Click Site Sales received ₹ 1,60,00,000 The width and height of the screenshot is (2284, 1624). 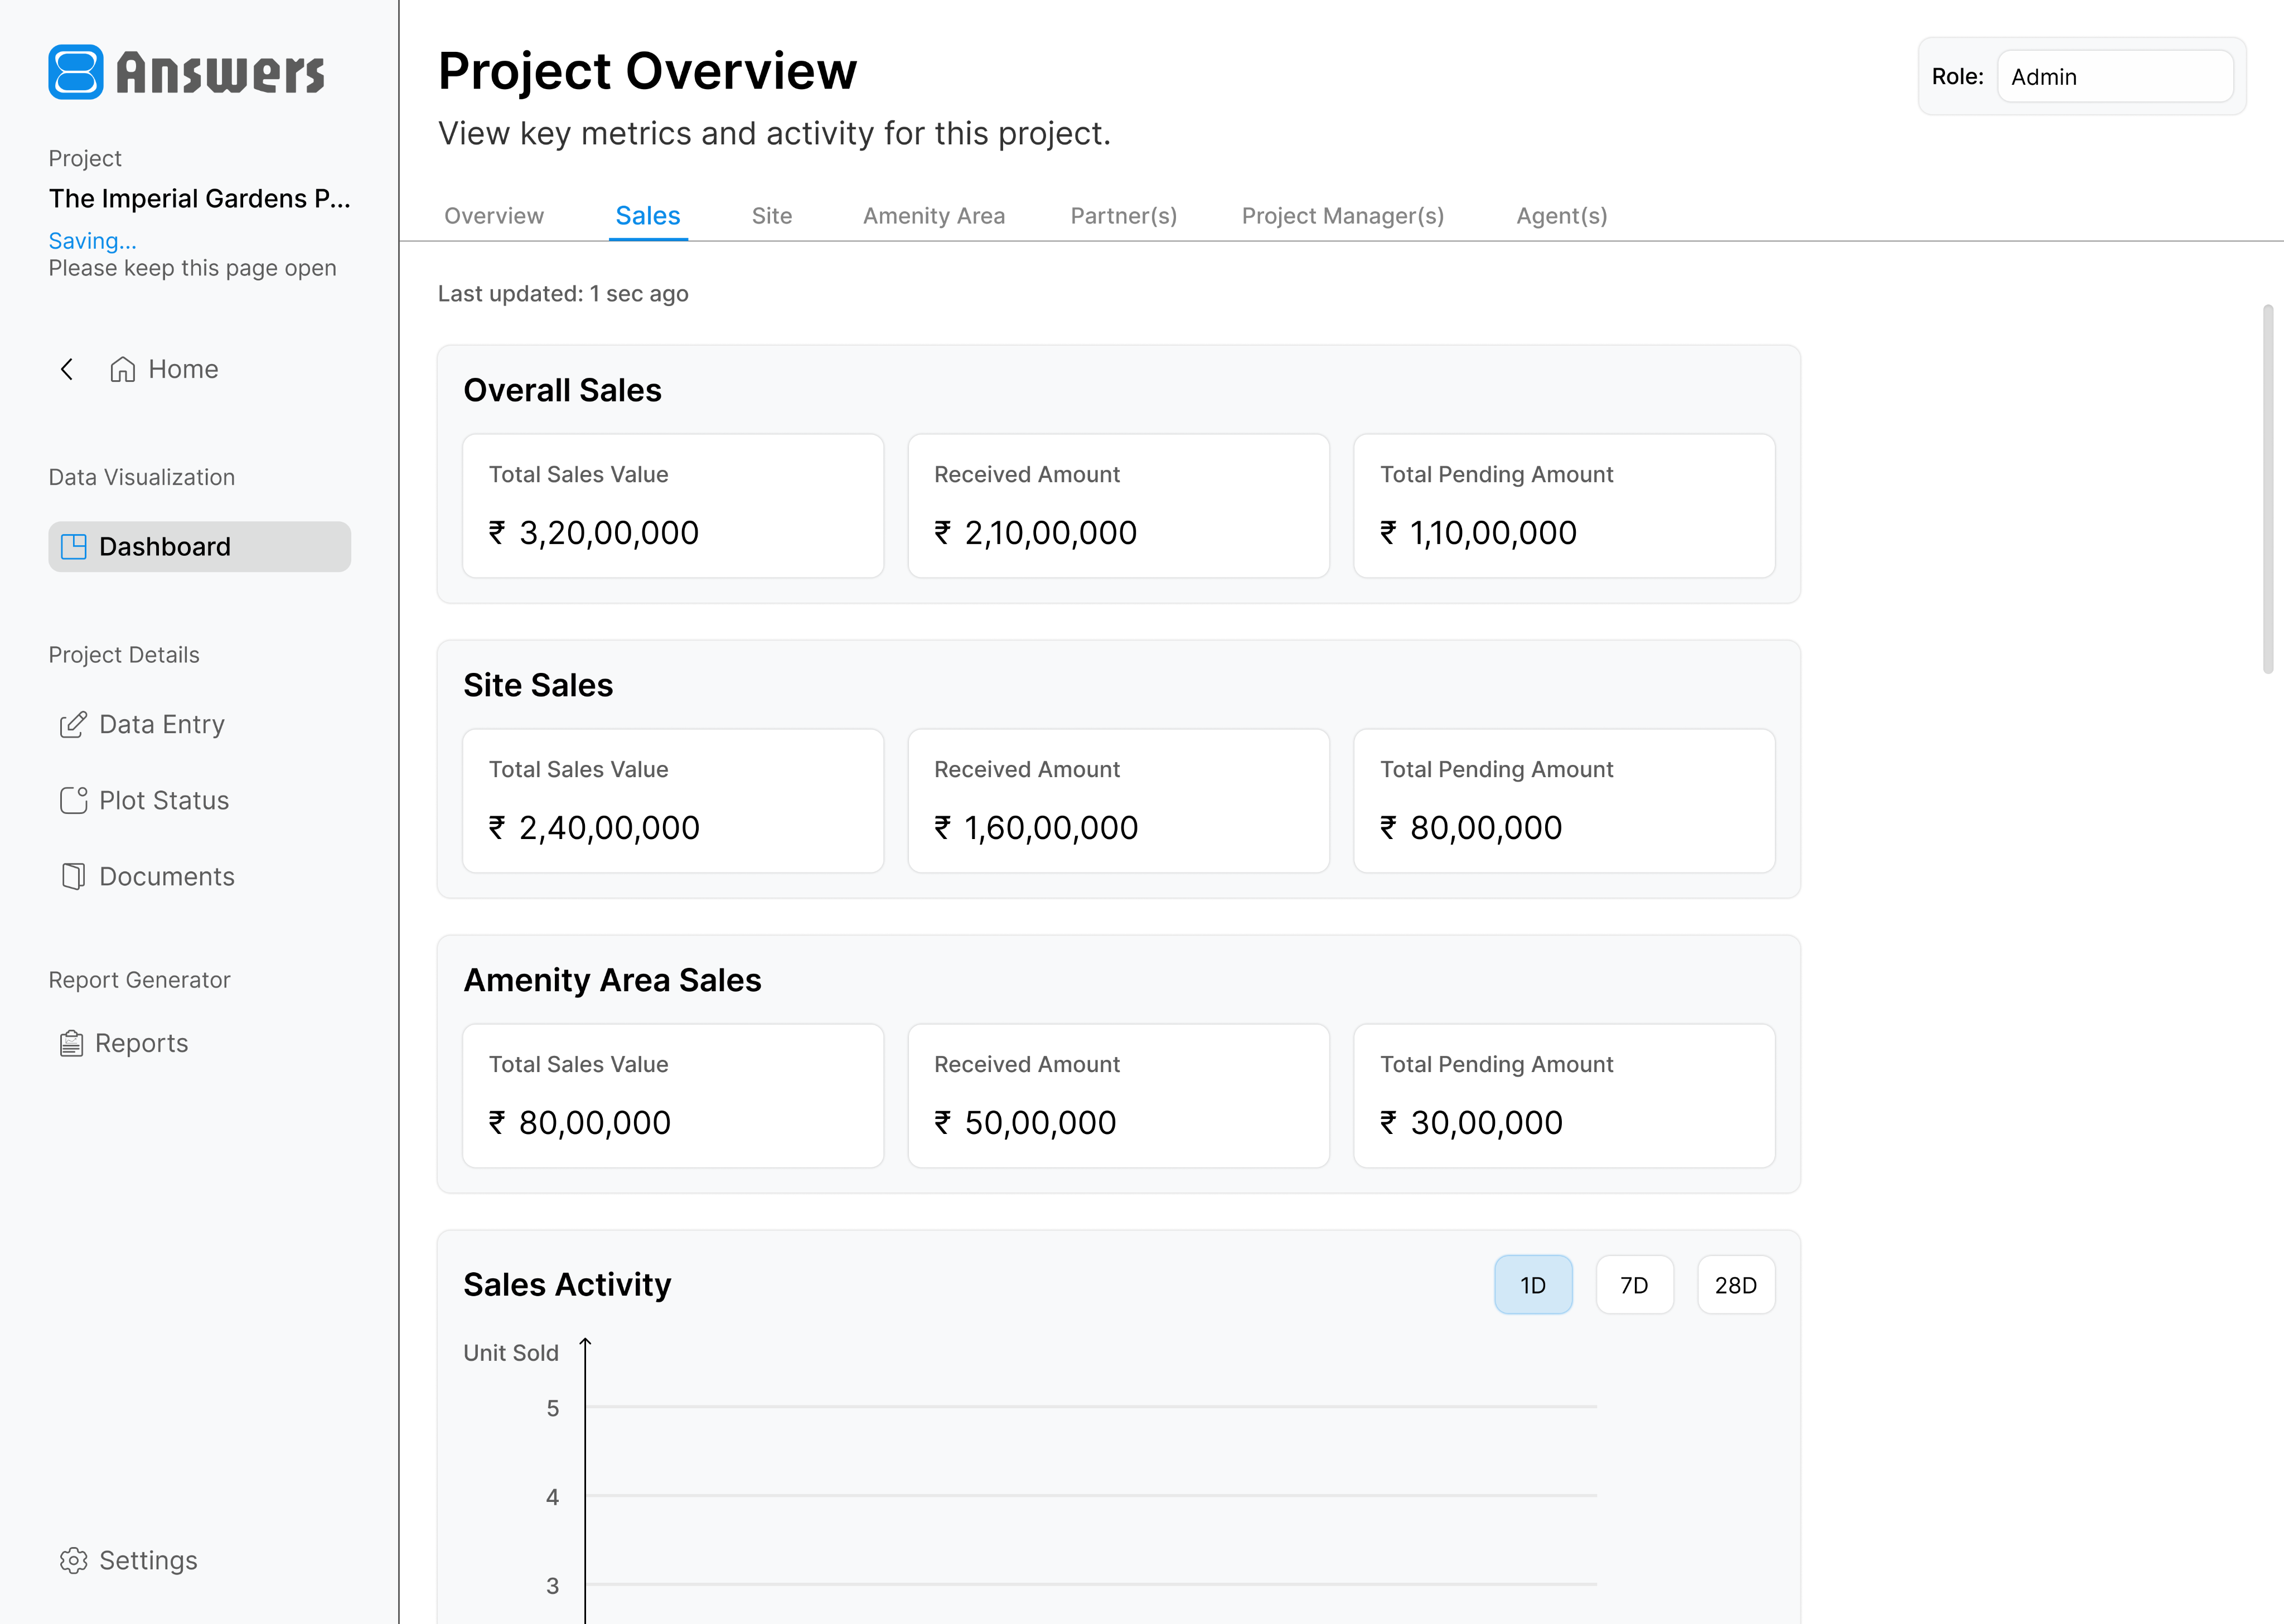pos(1036,827)
